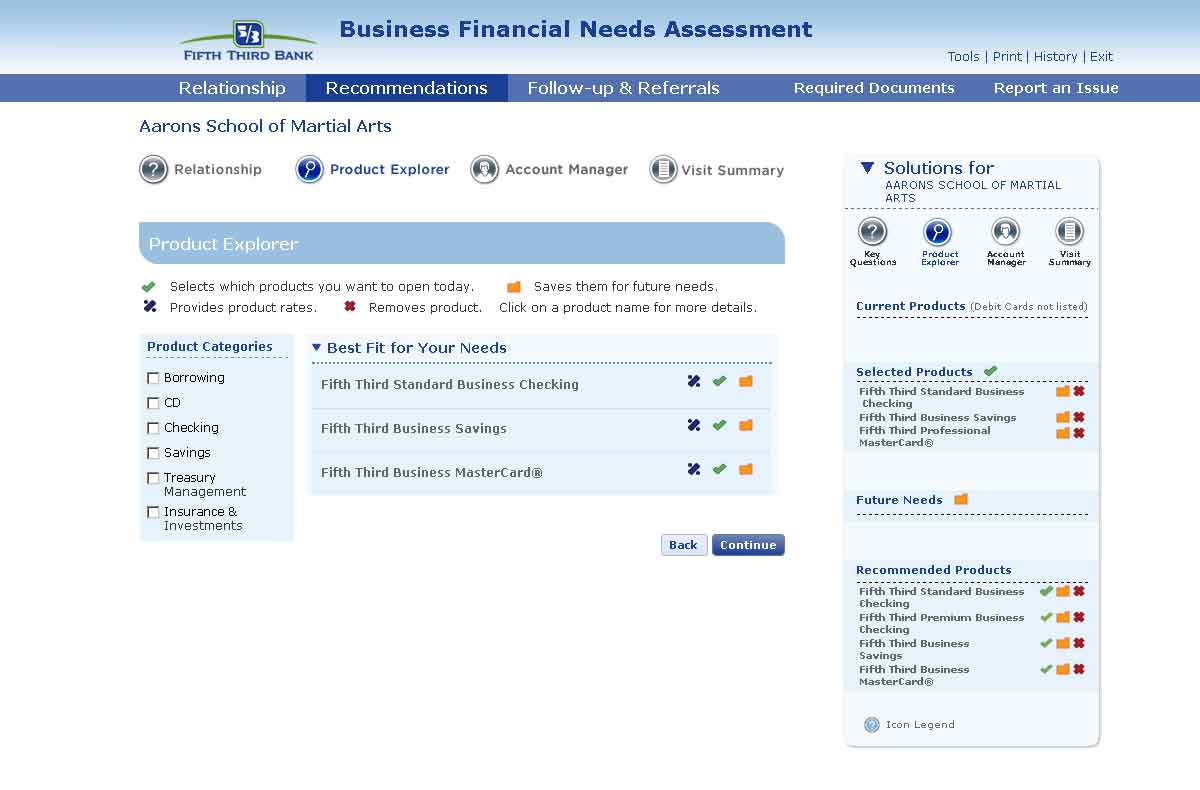Select recommended Standard Business Checking checkmark
Viewport: 1200px width, 790px height.
coord(1046,591)
